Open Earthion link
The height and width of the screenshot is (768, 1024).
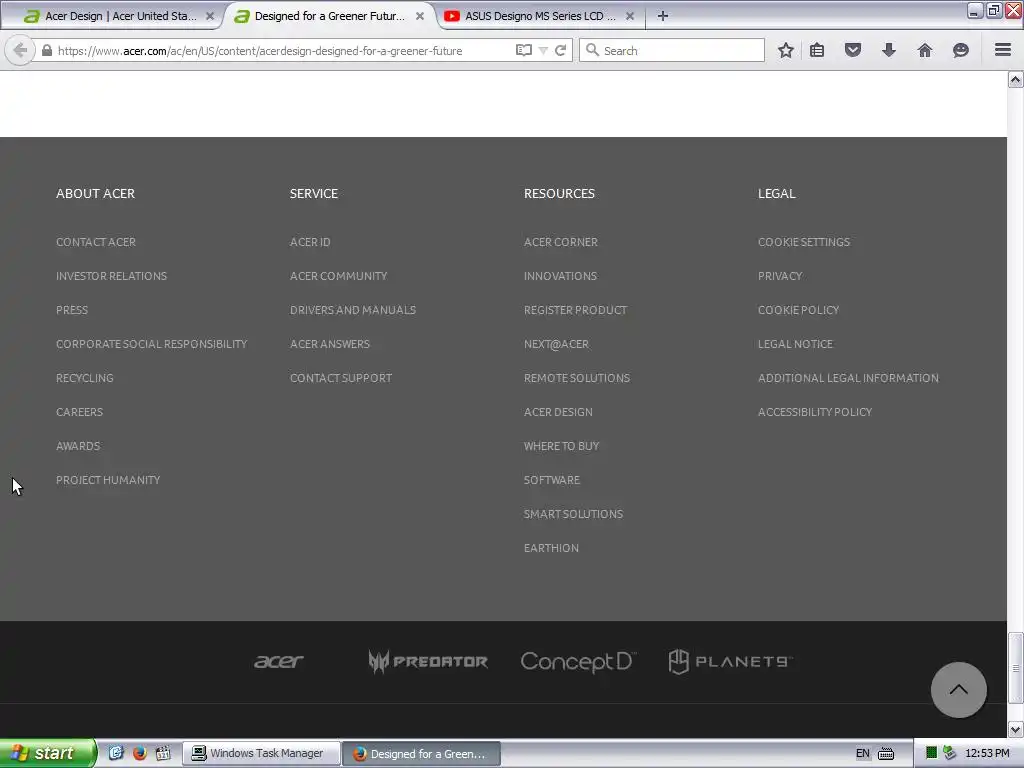tap(551, 547)
